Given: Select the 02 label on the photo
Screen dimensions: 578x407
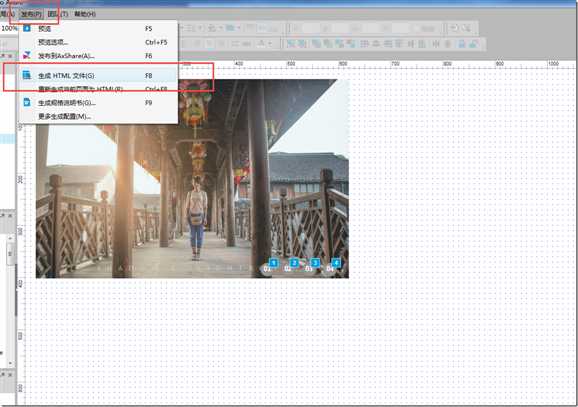Looking at the screenshot, I should coord(288,269).
